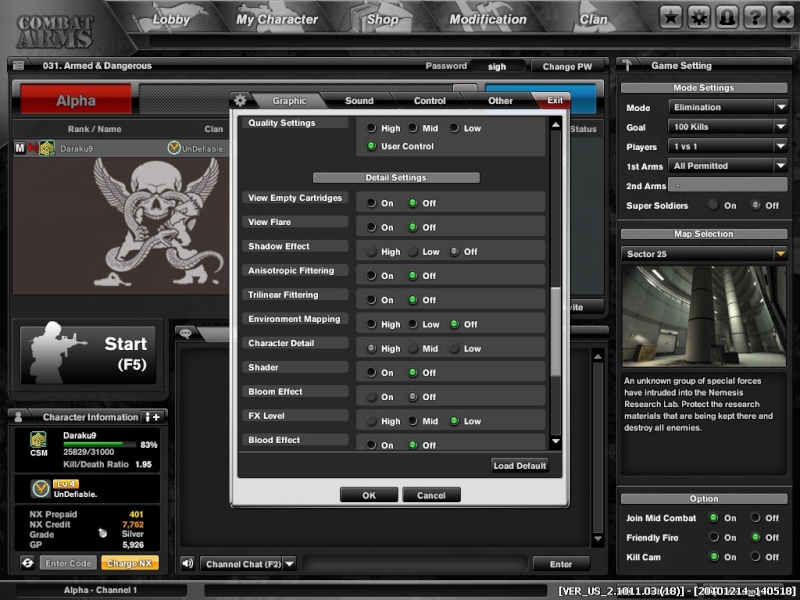Click the Exit tab on options dialog

coord(555,100)
